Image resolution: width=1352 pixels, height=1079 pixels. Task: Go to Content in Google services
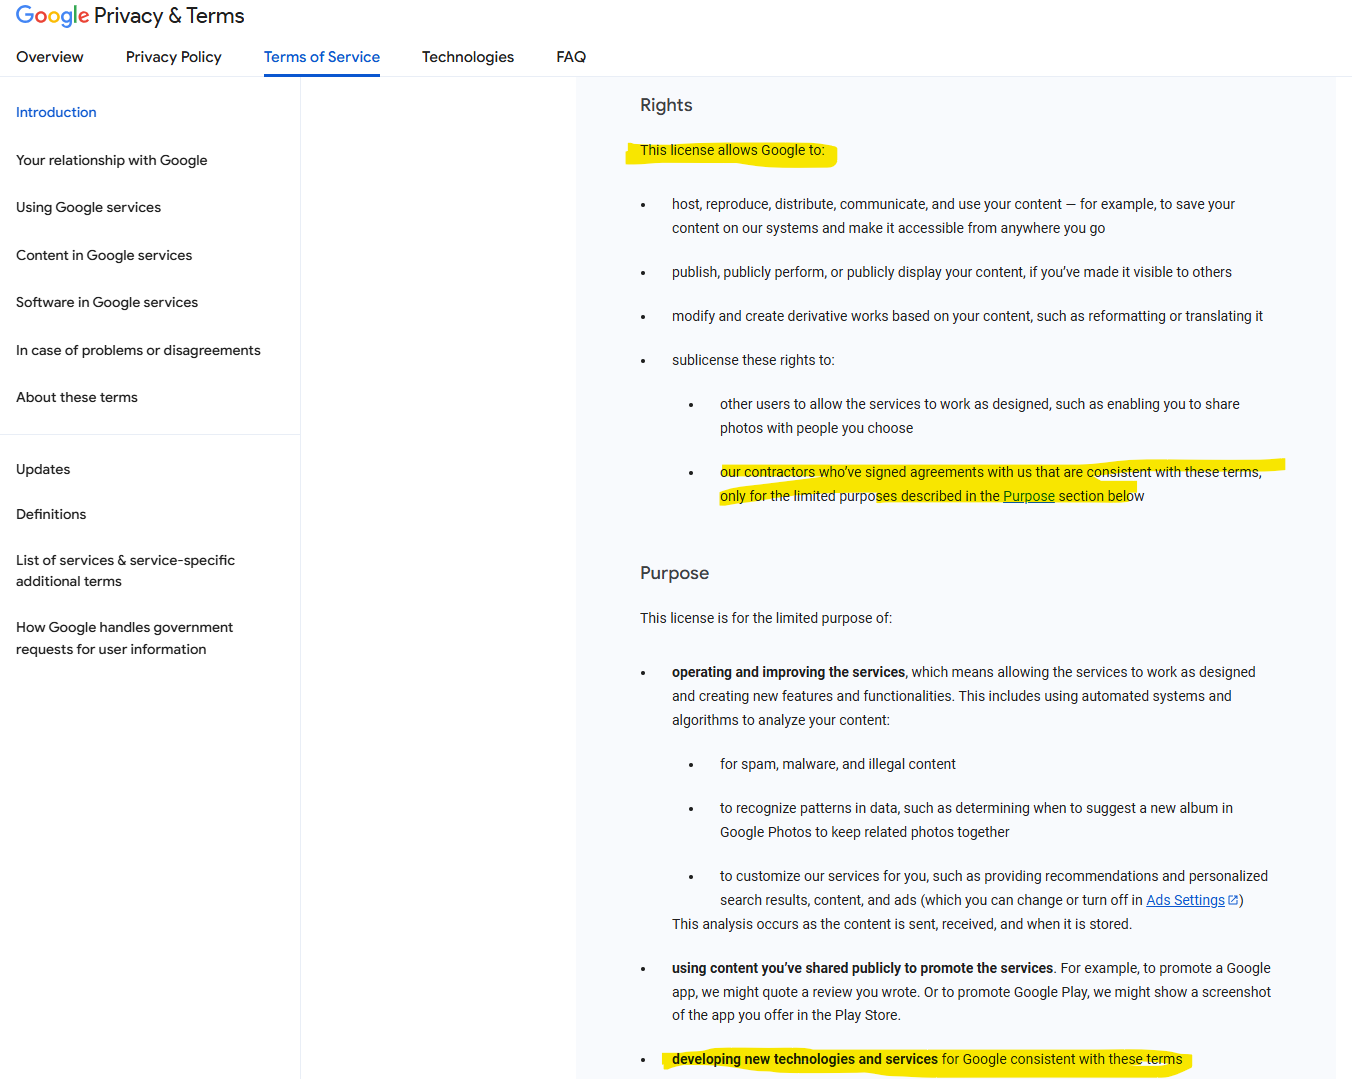[x=104, y=255]
